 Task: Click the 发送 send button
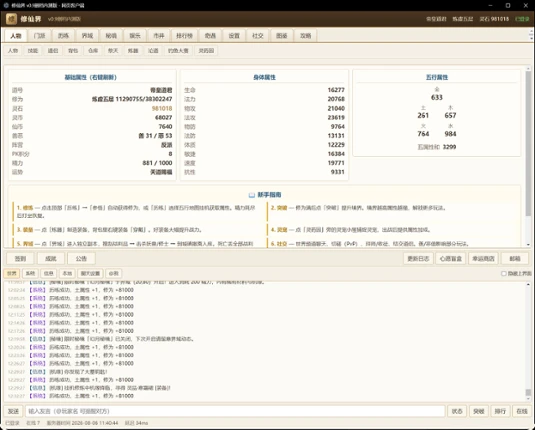click(13, 411)
